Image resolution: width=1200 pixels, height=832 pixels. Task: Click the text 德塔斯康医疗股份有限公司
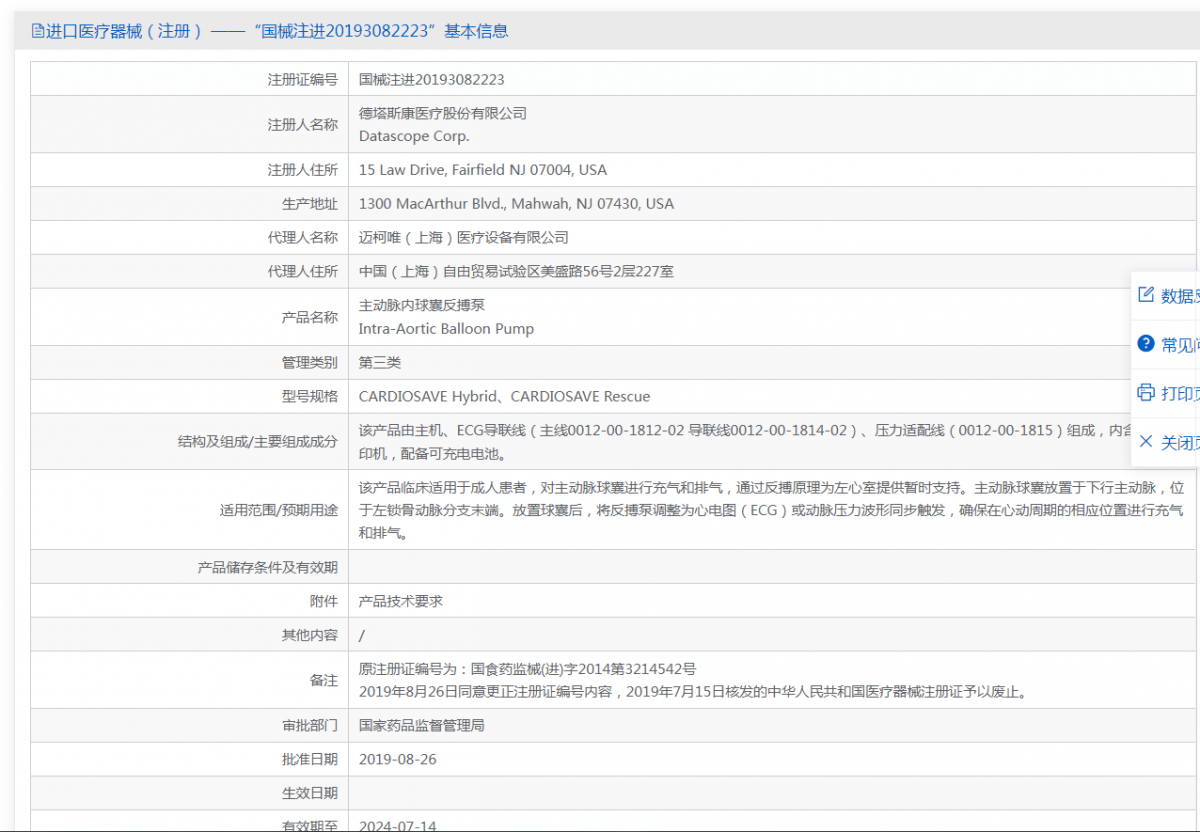(443, 113)
